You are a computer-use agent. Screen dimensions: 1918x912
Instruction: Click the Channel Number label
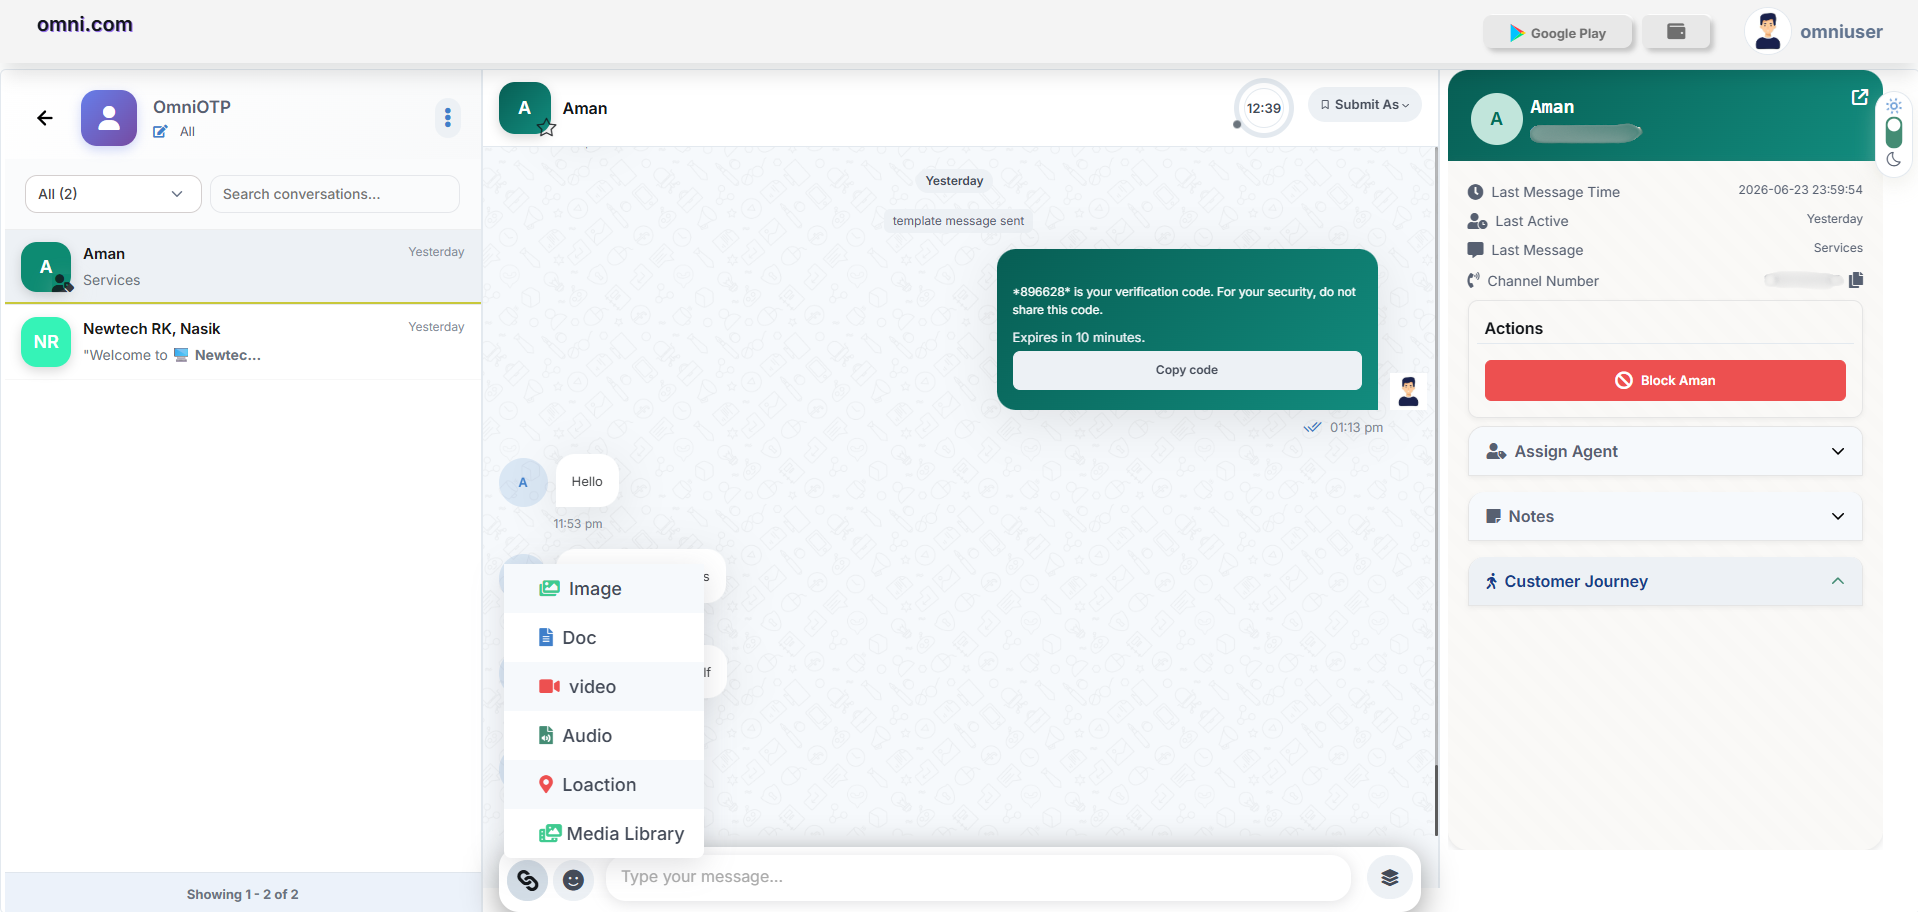tap(1542, 281)
